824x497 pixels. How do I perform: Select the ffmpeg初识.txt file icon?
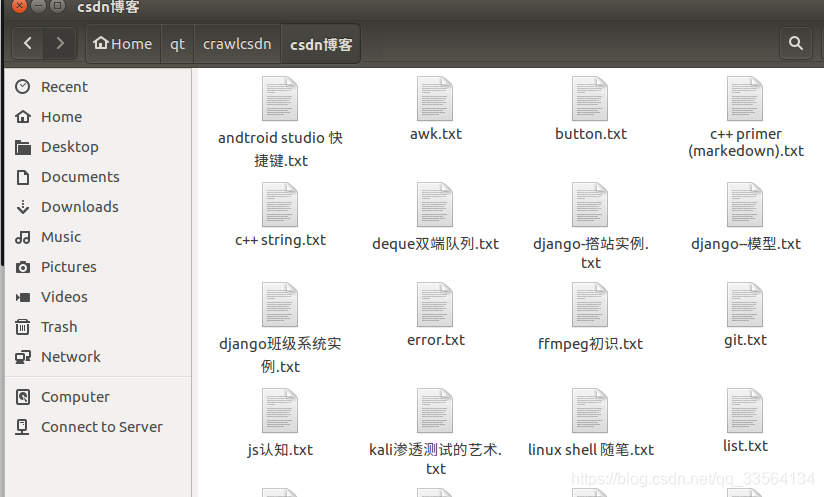(x=590, y=305)
